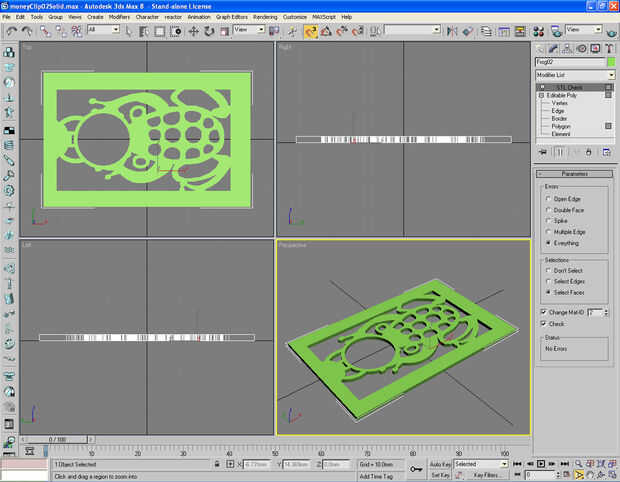This screenshot has width=620, height=482.
Task: Choose the Select Object arrow tool
Action: coord(129,31)
